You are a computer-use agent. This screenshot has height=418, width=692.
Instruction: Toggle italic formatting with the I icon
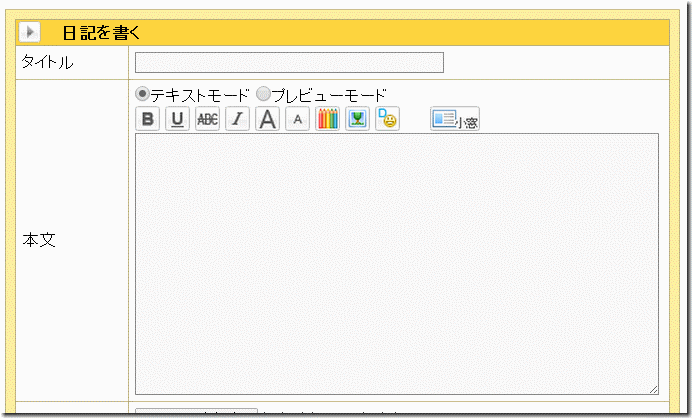coord(237,119)
